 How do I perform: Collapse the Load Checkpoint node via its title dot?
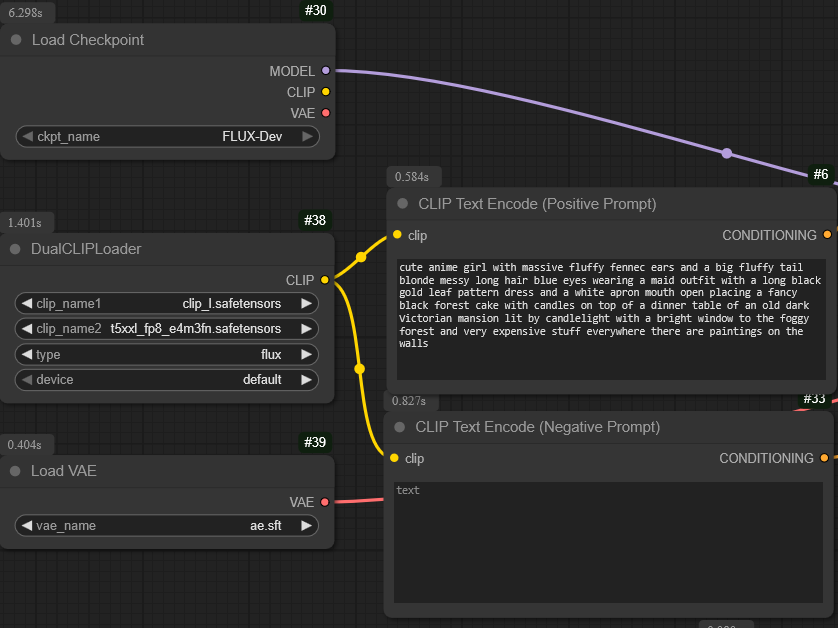coord(16,40)
